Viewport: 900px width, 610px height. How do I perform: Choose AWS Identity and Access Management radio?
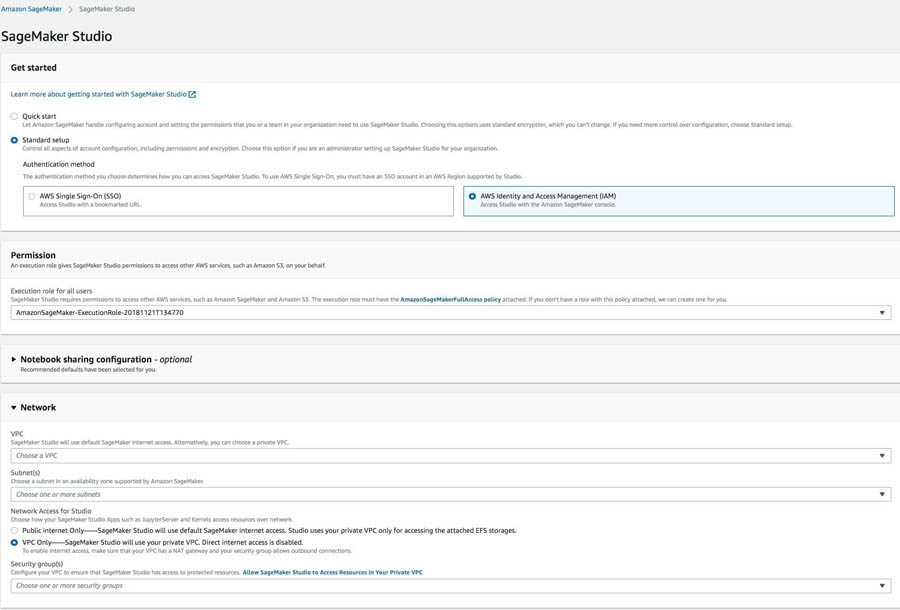pyautogui.click(x=472, y=196)
